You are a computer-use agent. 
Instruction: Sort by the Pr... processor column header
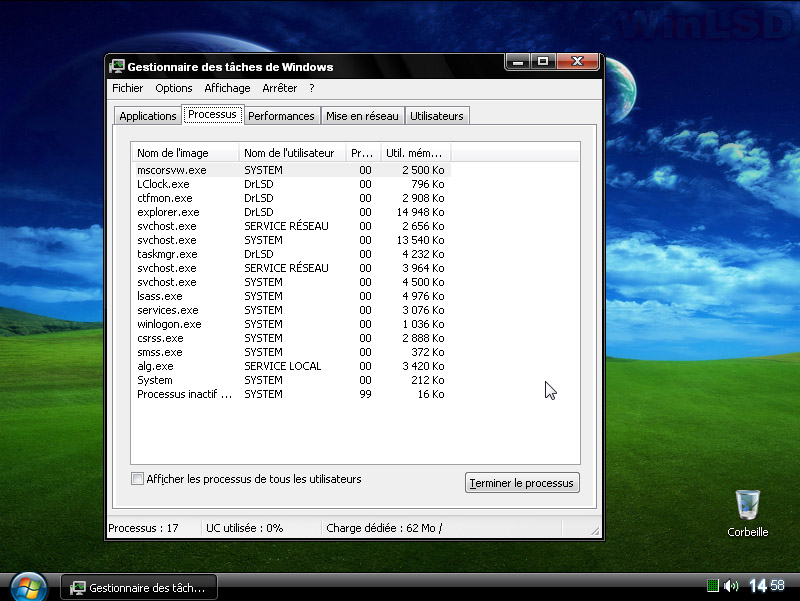point(363,153)
